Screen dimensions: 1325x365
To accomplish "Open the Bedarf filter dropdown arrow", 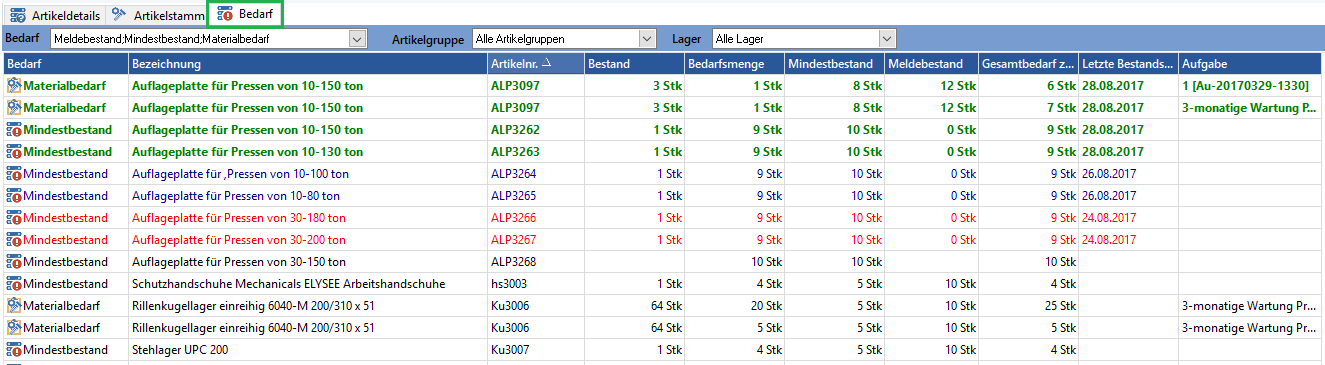I will [x=358, y=39].
